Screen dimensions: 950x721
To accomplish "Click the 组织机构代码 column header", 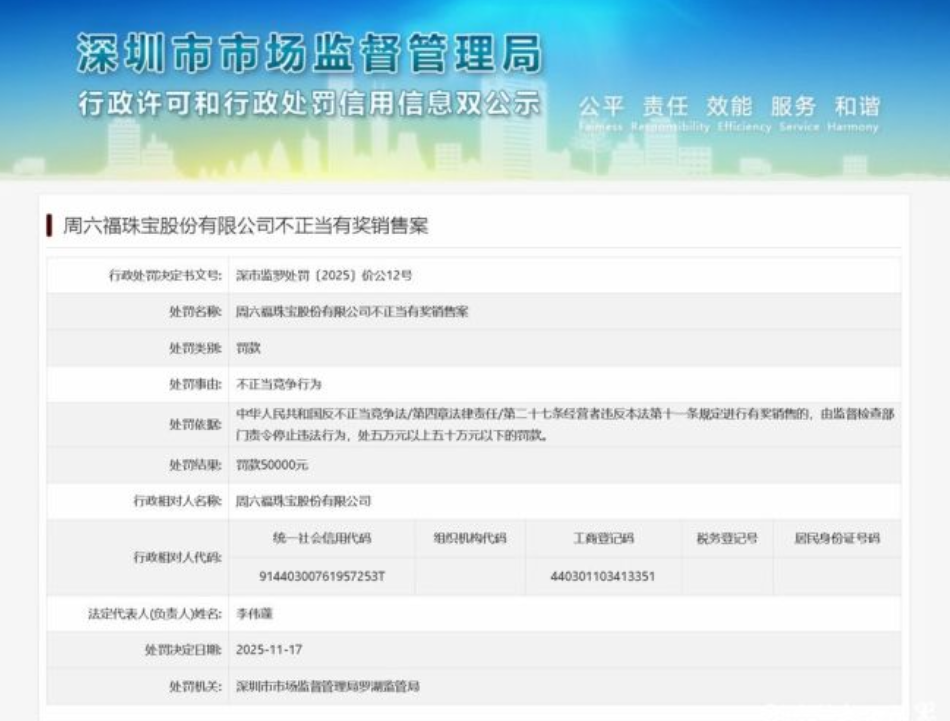I will coord(470,538).
